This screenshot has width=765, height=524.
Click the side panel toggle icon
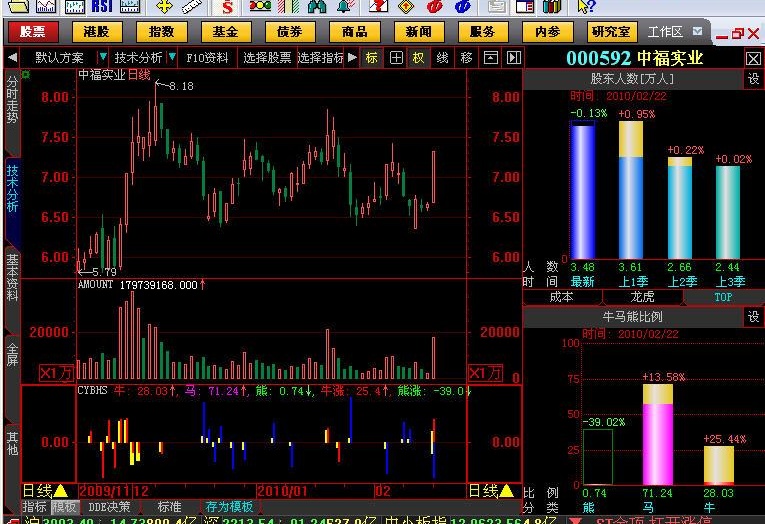tap(514, 58)
